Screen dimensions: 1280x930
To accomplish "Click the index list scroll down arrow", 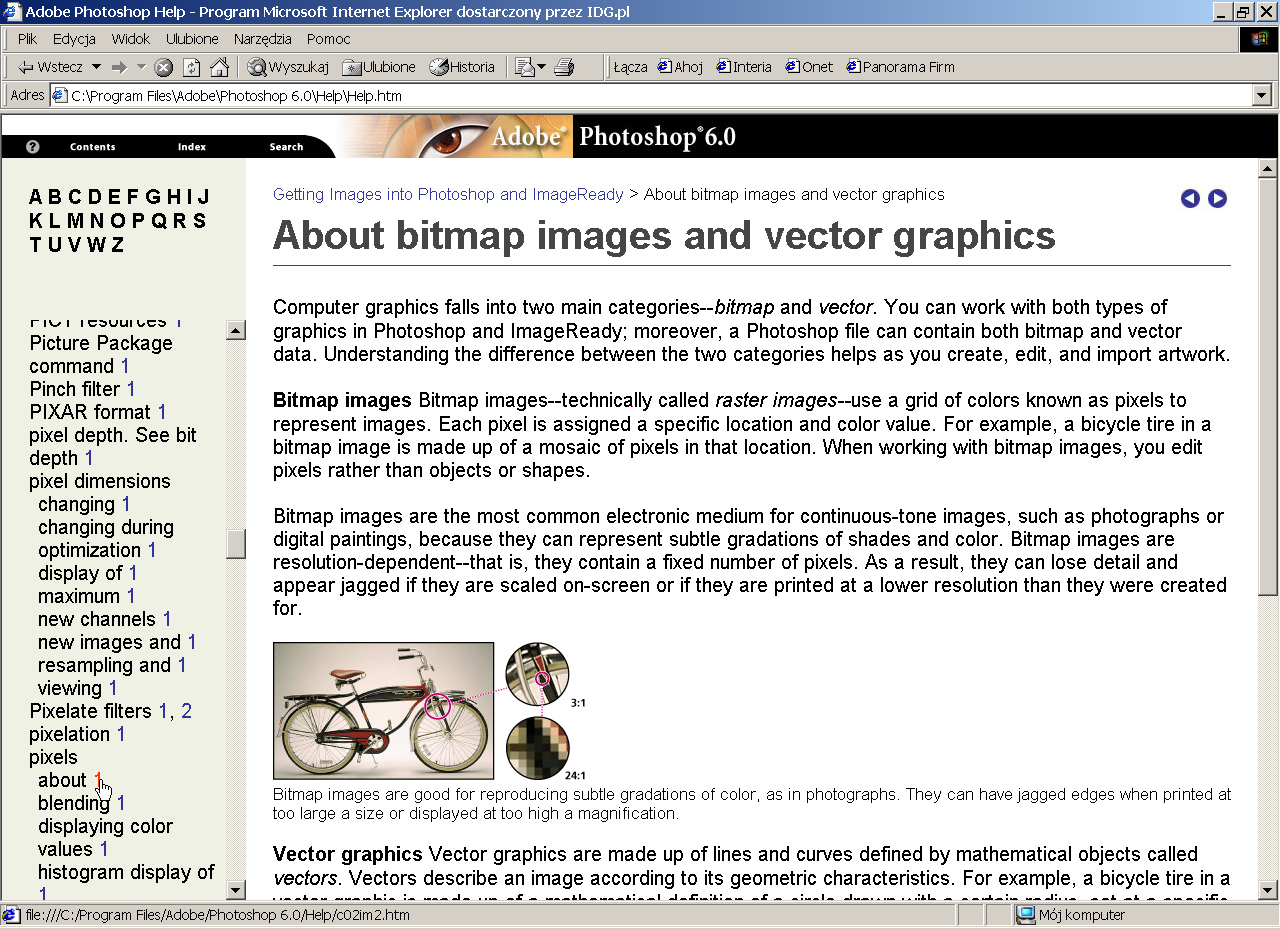I will point(236,889).
